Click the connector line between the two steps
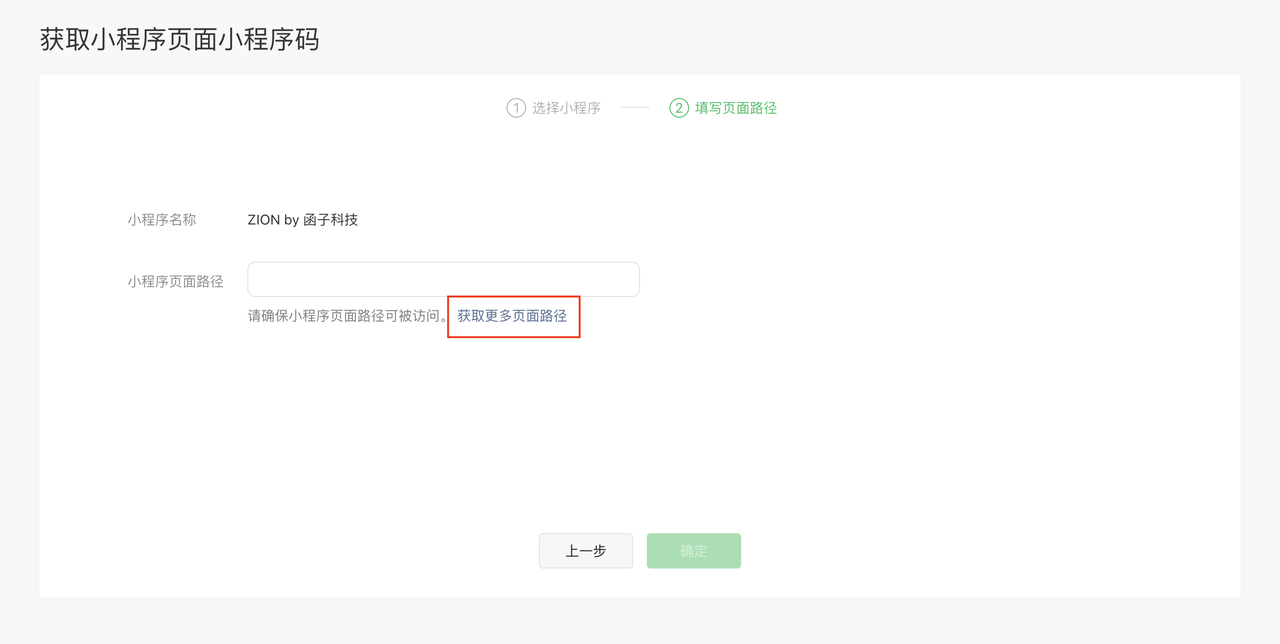The image size is (1280, 644). 635,108
